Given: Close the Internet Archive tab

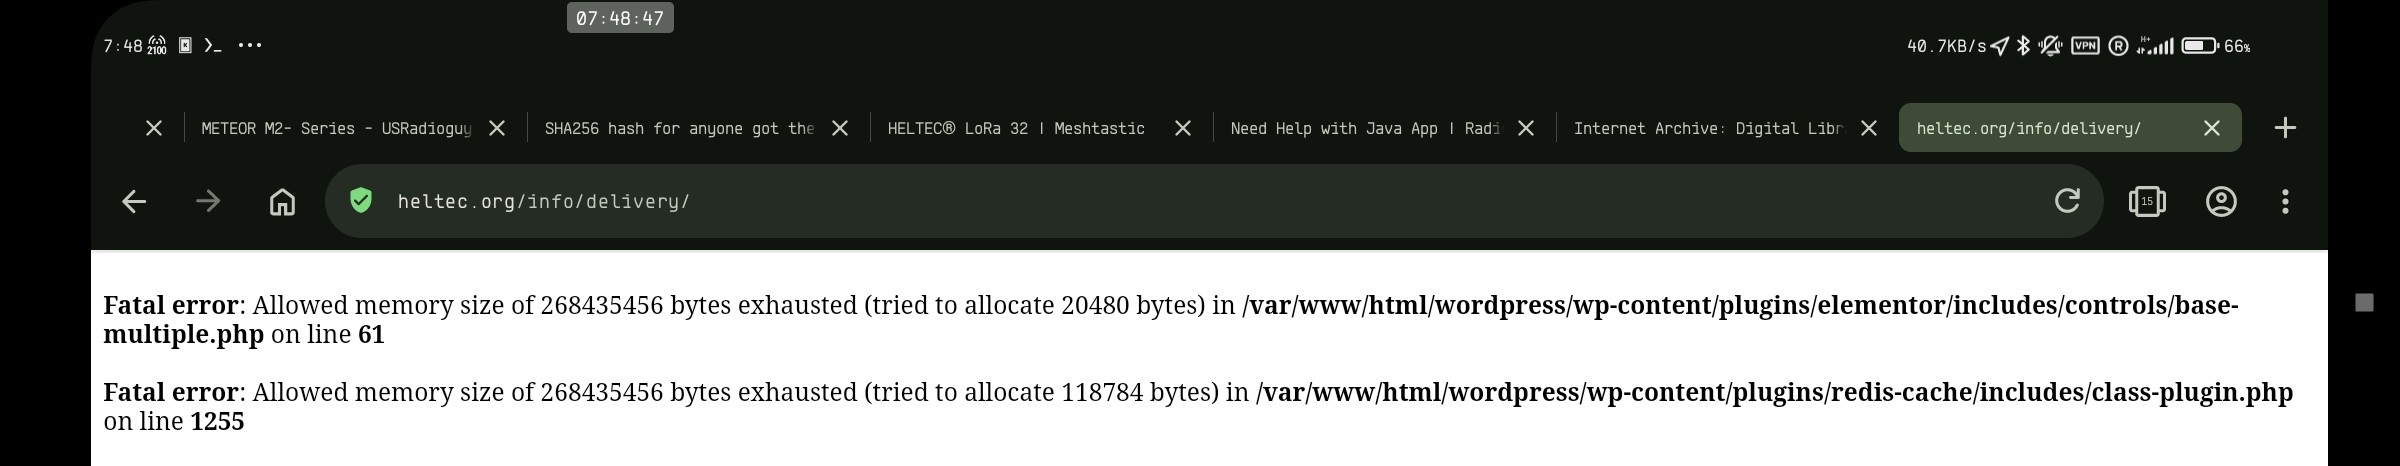Looking at the screenshot, I should click(1869, 128).
